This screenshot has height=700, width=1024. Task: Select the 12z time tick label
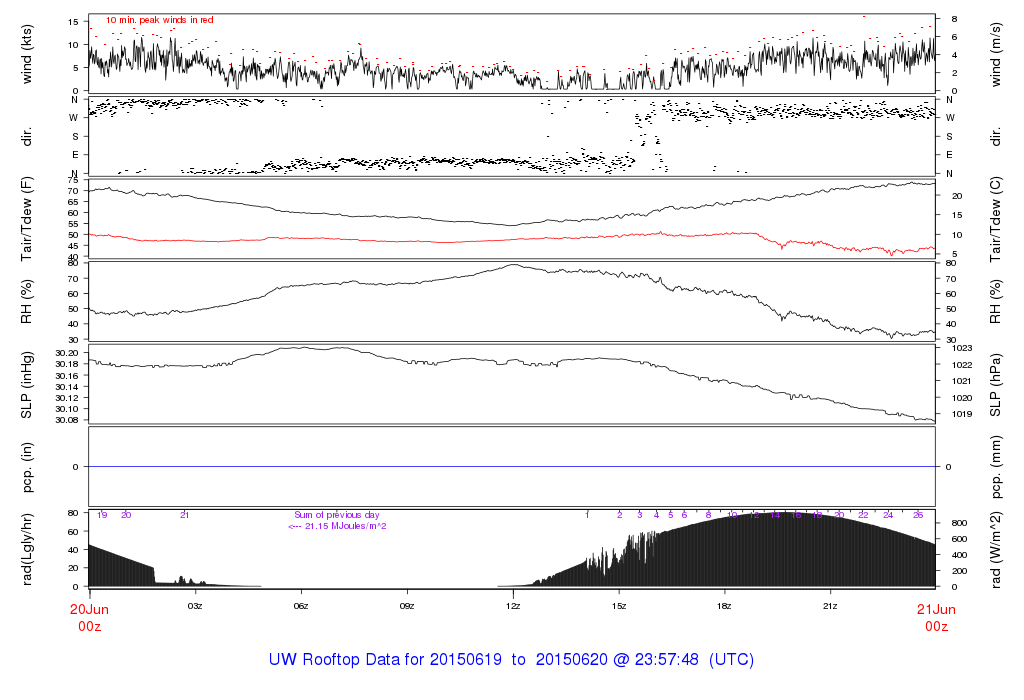coord(513,606)
